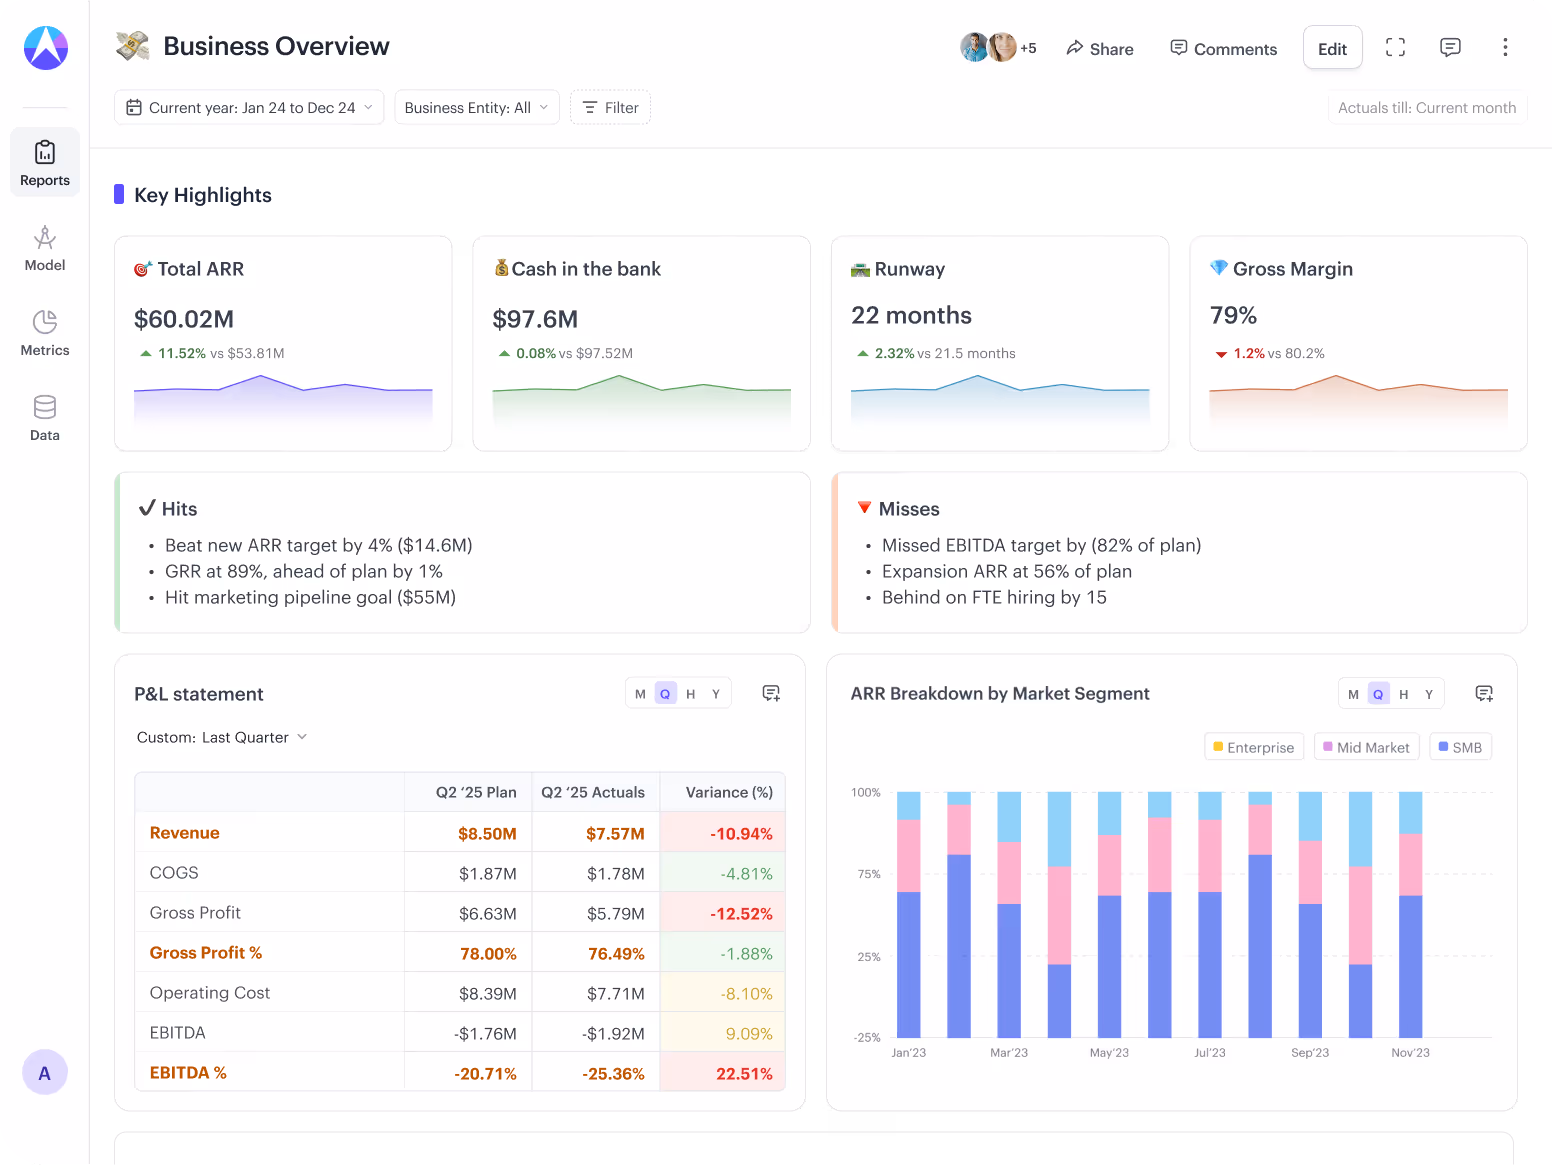Select Quarterly (Q) view in P&L statement
The height and width of the screenshot is (1165, 1552).
tap(665, 694)
